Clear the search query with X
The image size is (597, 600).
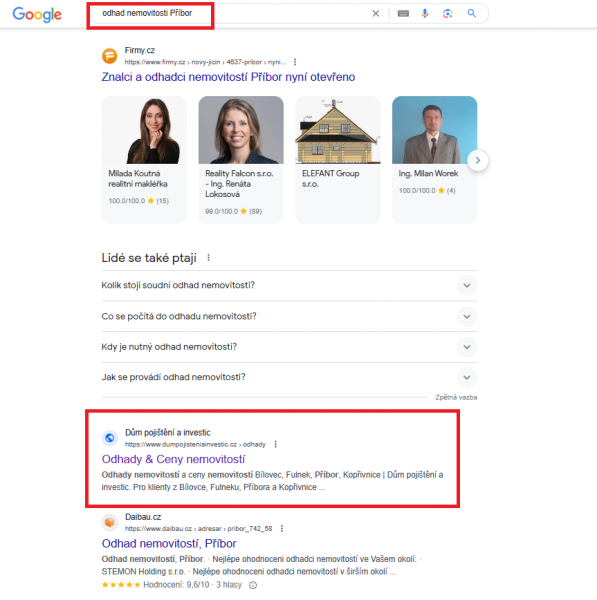pos(376,14)
